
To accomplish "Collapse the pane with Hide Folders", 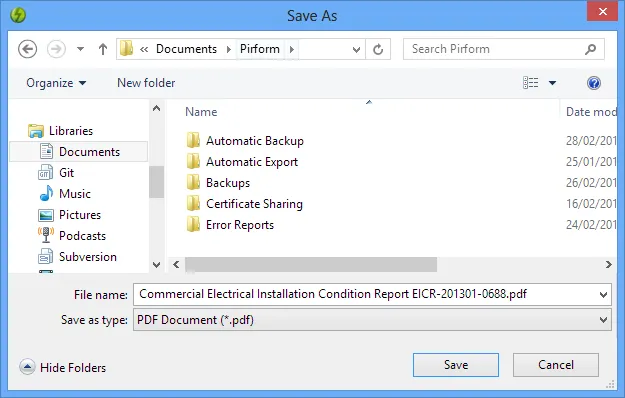I will [63, 367].
